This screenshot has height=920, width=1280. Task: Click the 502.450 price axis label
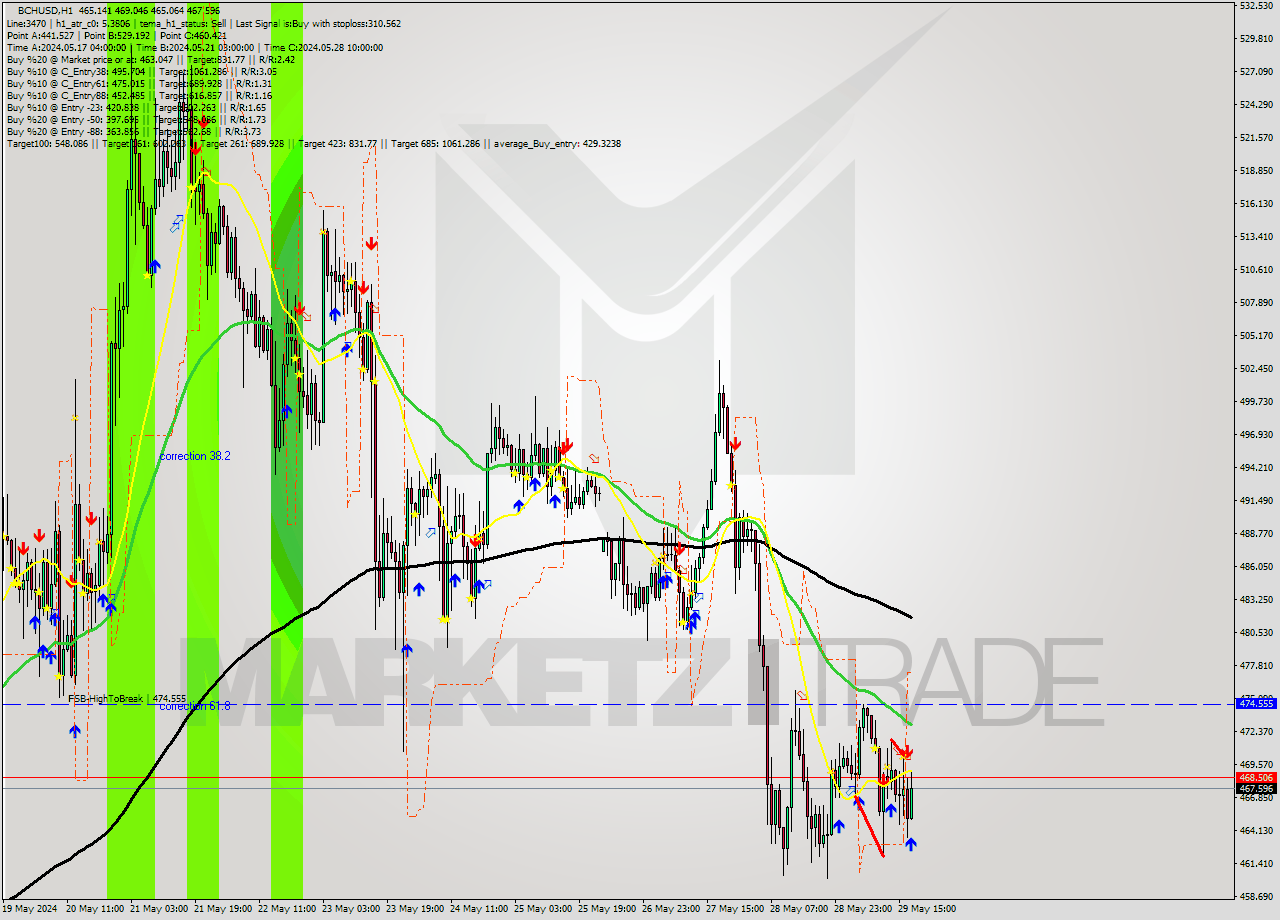point(1256,368)
